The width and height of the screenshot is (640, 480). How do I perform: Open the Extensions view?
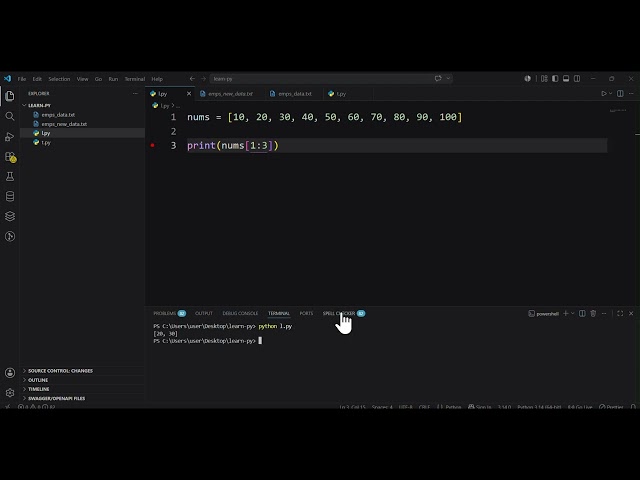click(10, 157)
